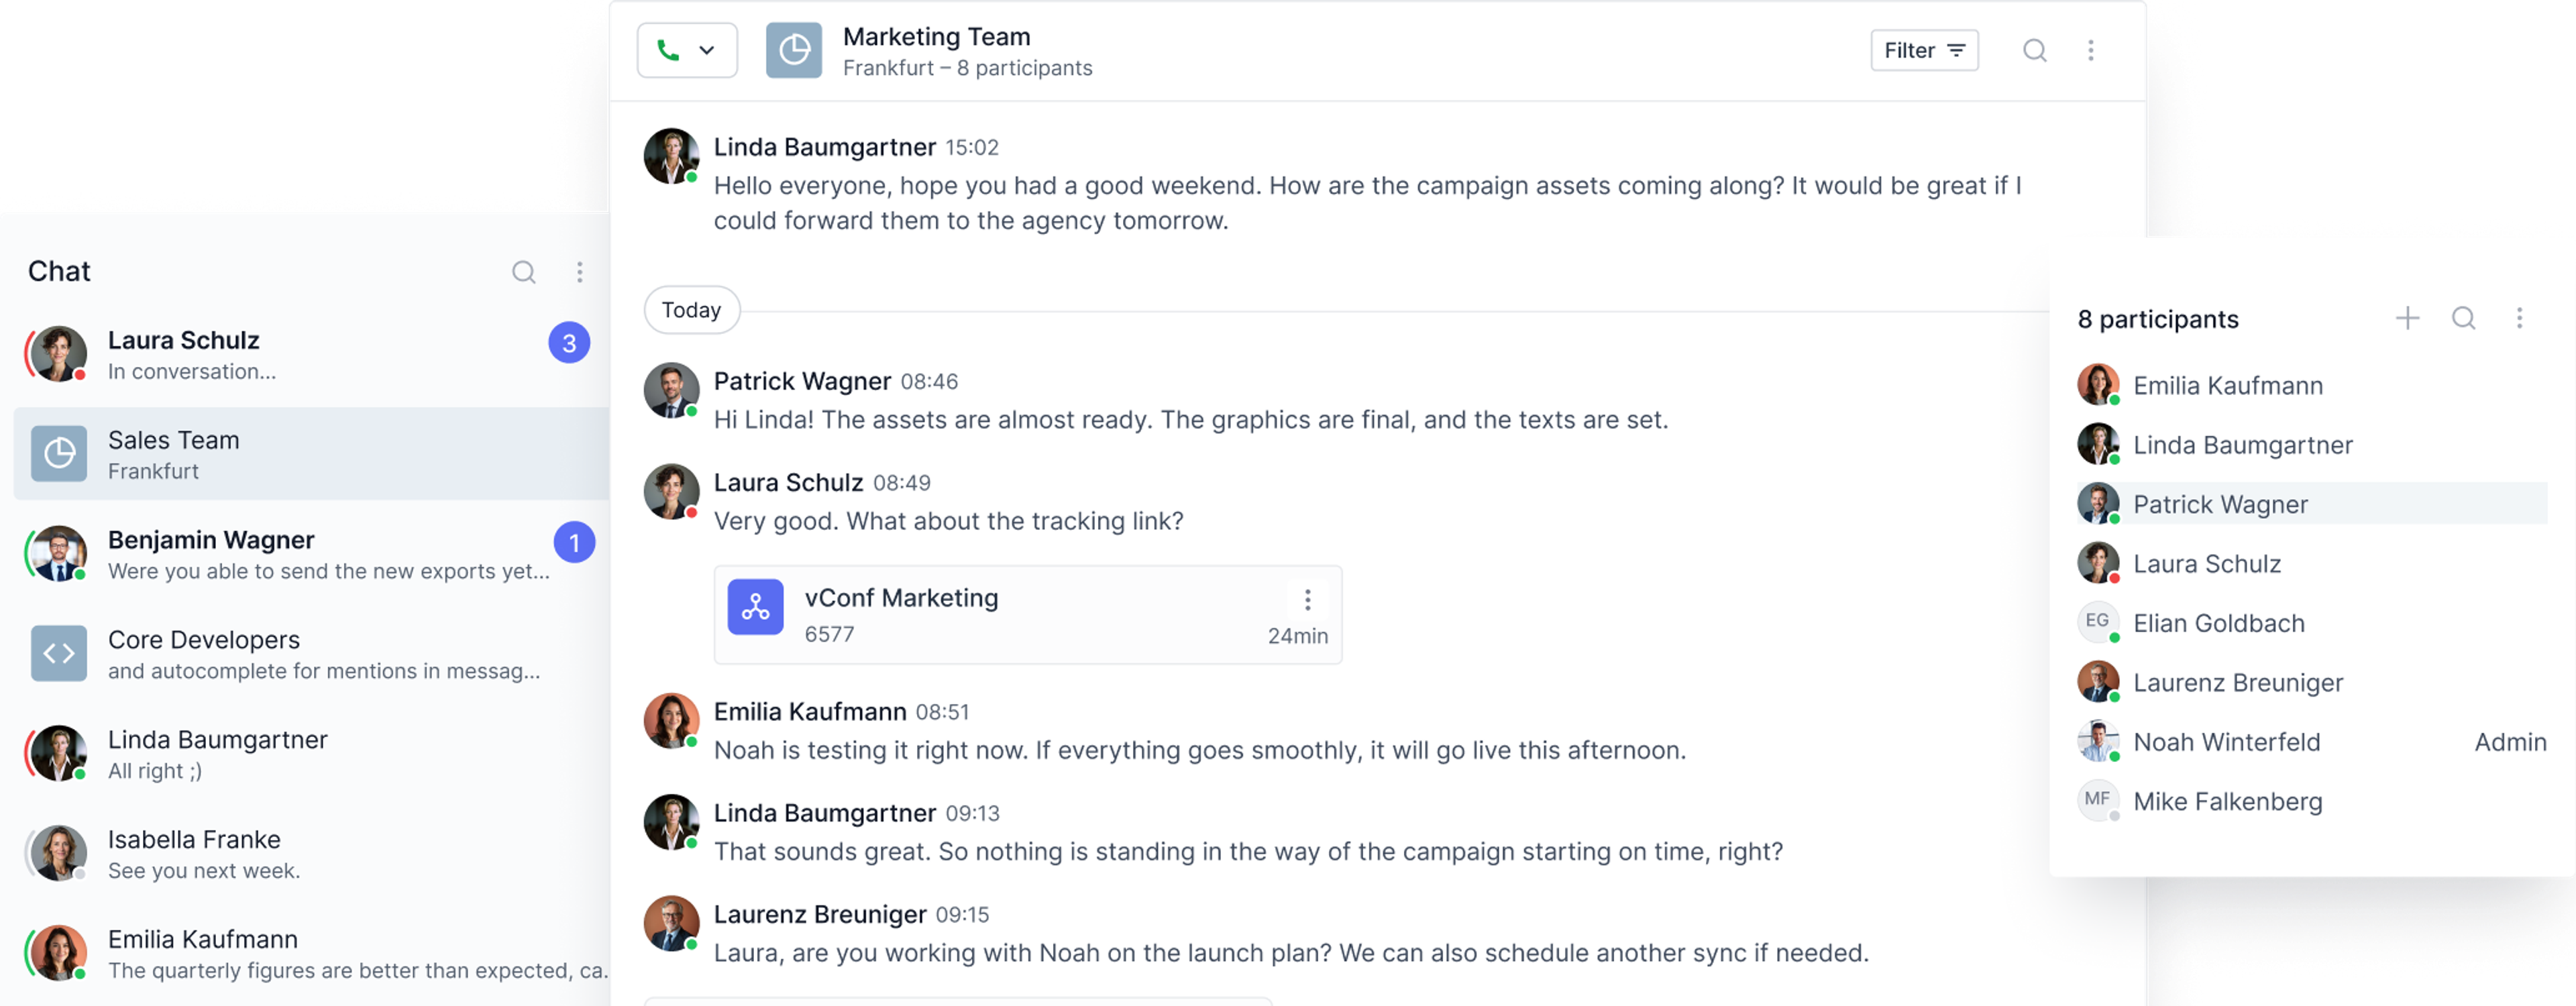2576x1006 pixels.
Task: Open Benjamin Wagner's conversation
Action: [x=300, y=554]
